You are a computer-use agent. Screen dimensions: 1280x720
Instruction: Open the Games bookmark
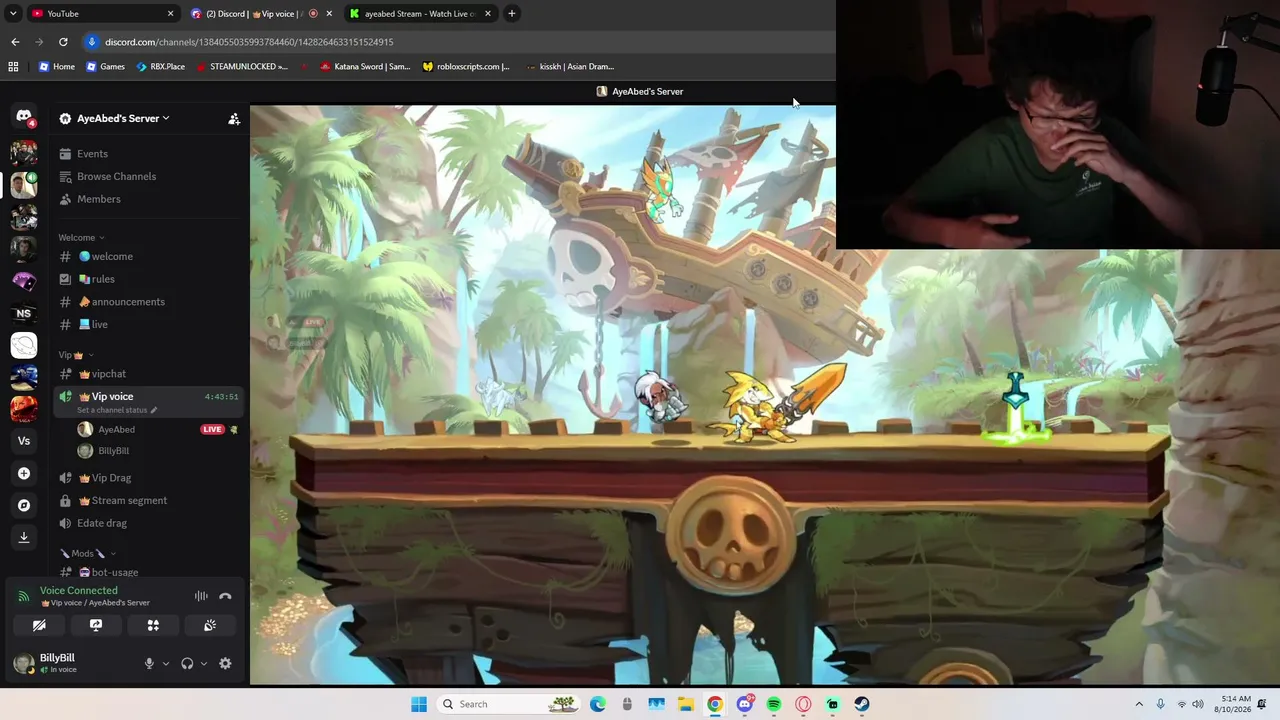point(105,67)
